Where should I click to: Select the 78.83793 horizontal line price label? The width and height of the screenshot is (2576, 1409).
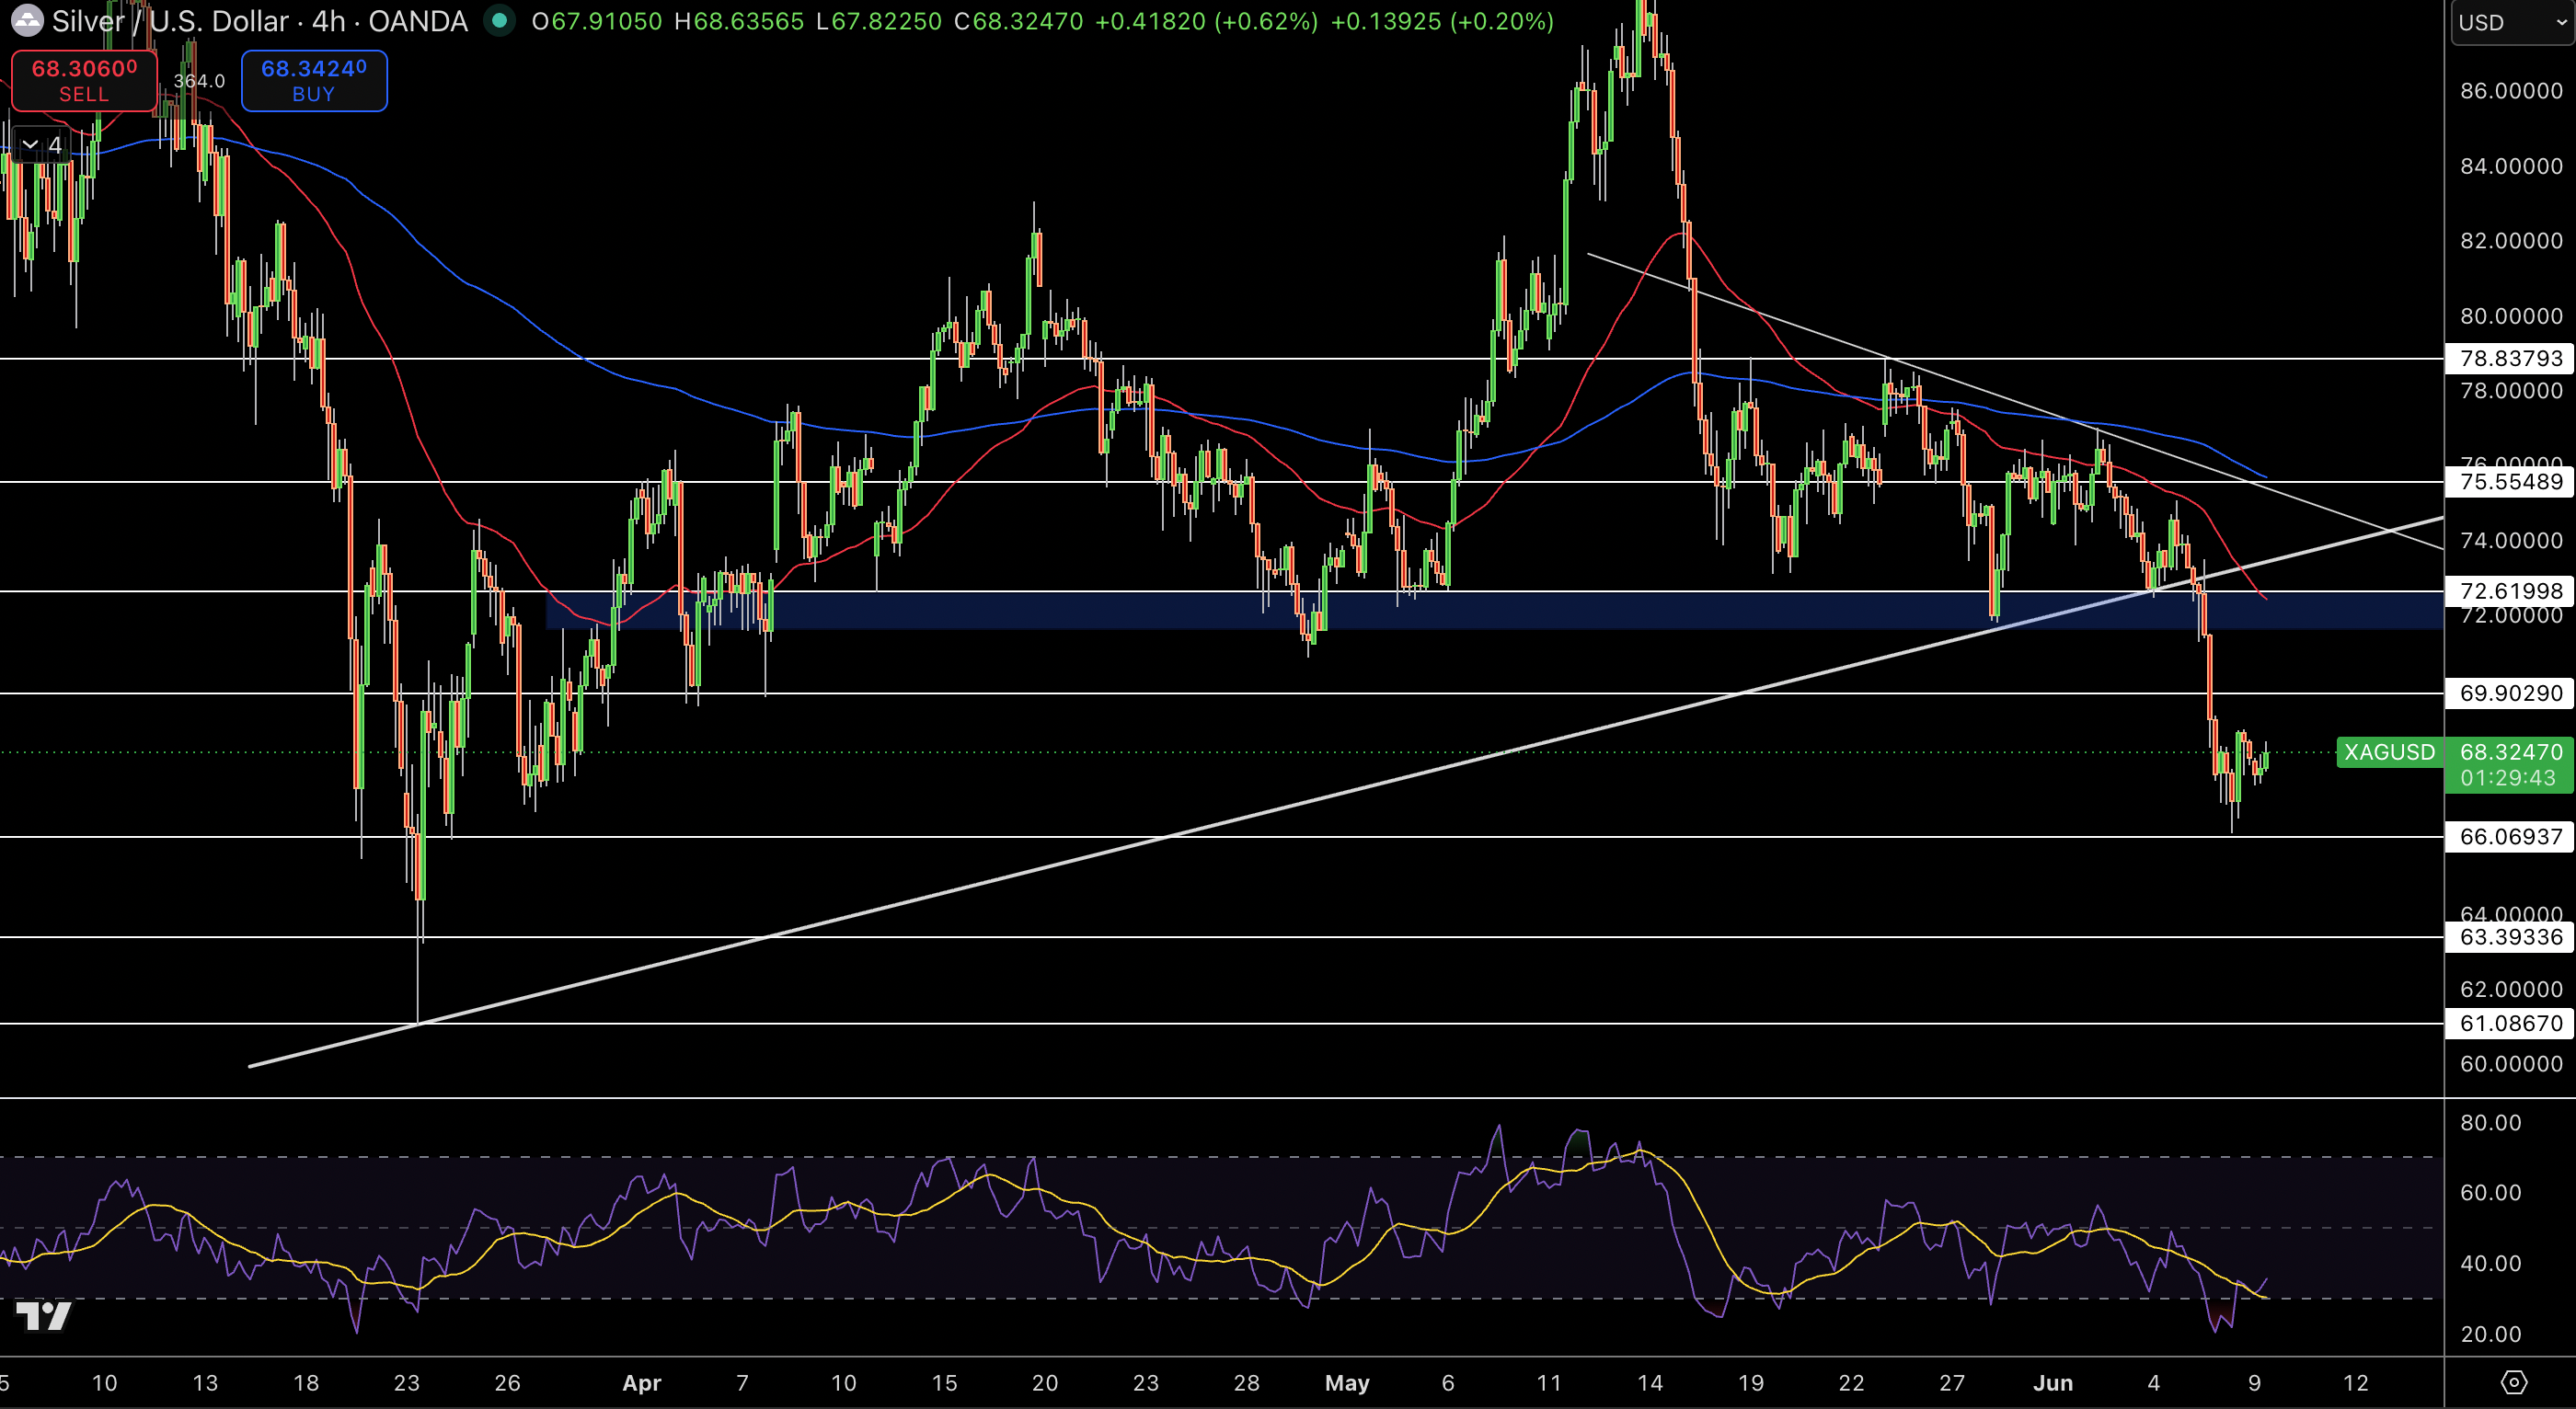pos(2510,358)
